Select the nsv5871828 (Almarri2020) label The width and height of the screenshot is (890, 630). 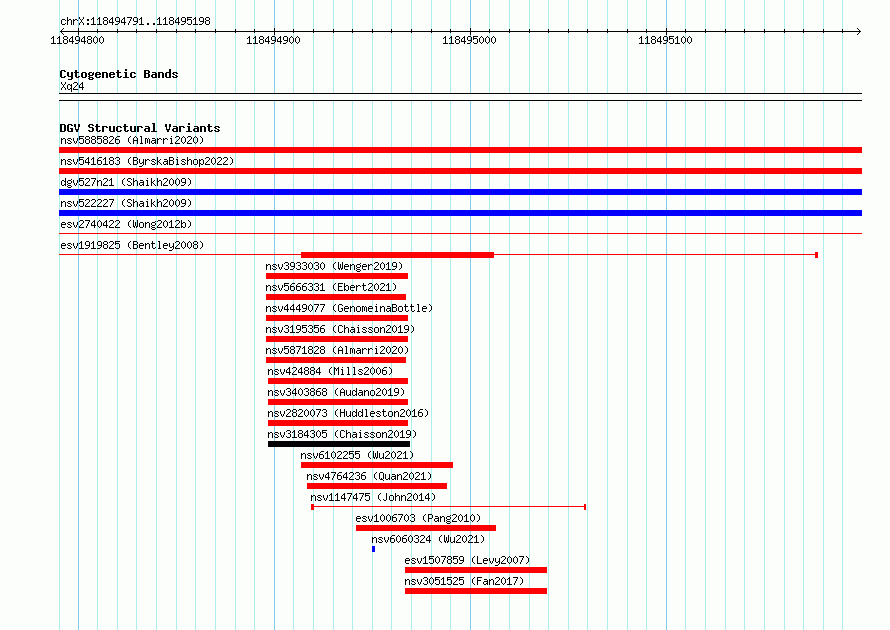point(337,350)
